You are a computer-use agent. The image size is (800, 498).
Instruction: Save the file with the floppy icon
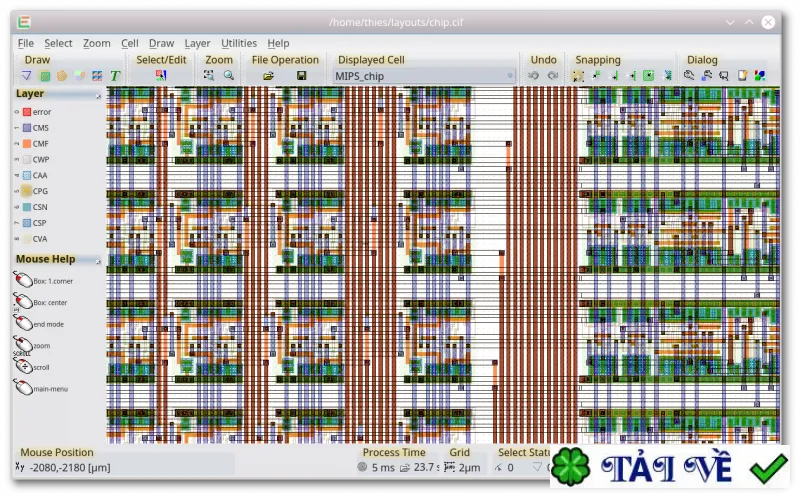point(302,76)
